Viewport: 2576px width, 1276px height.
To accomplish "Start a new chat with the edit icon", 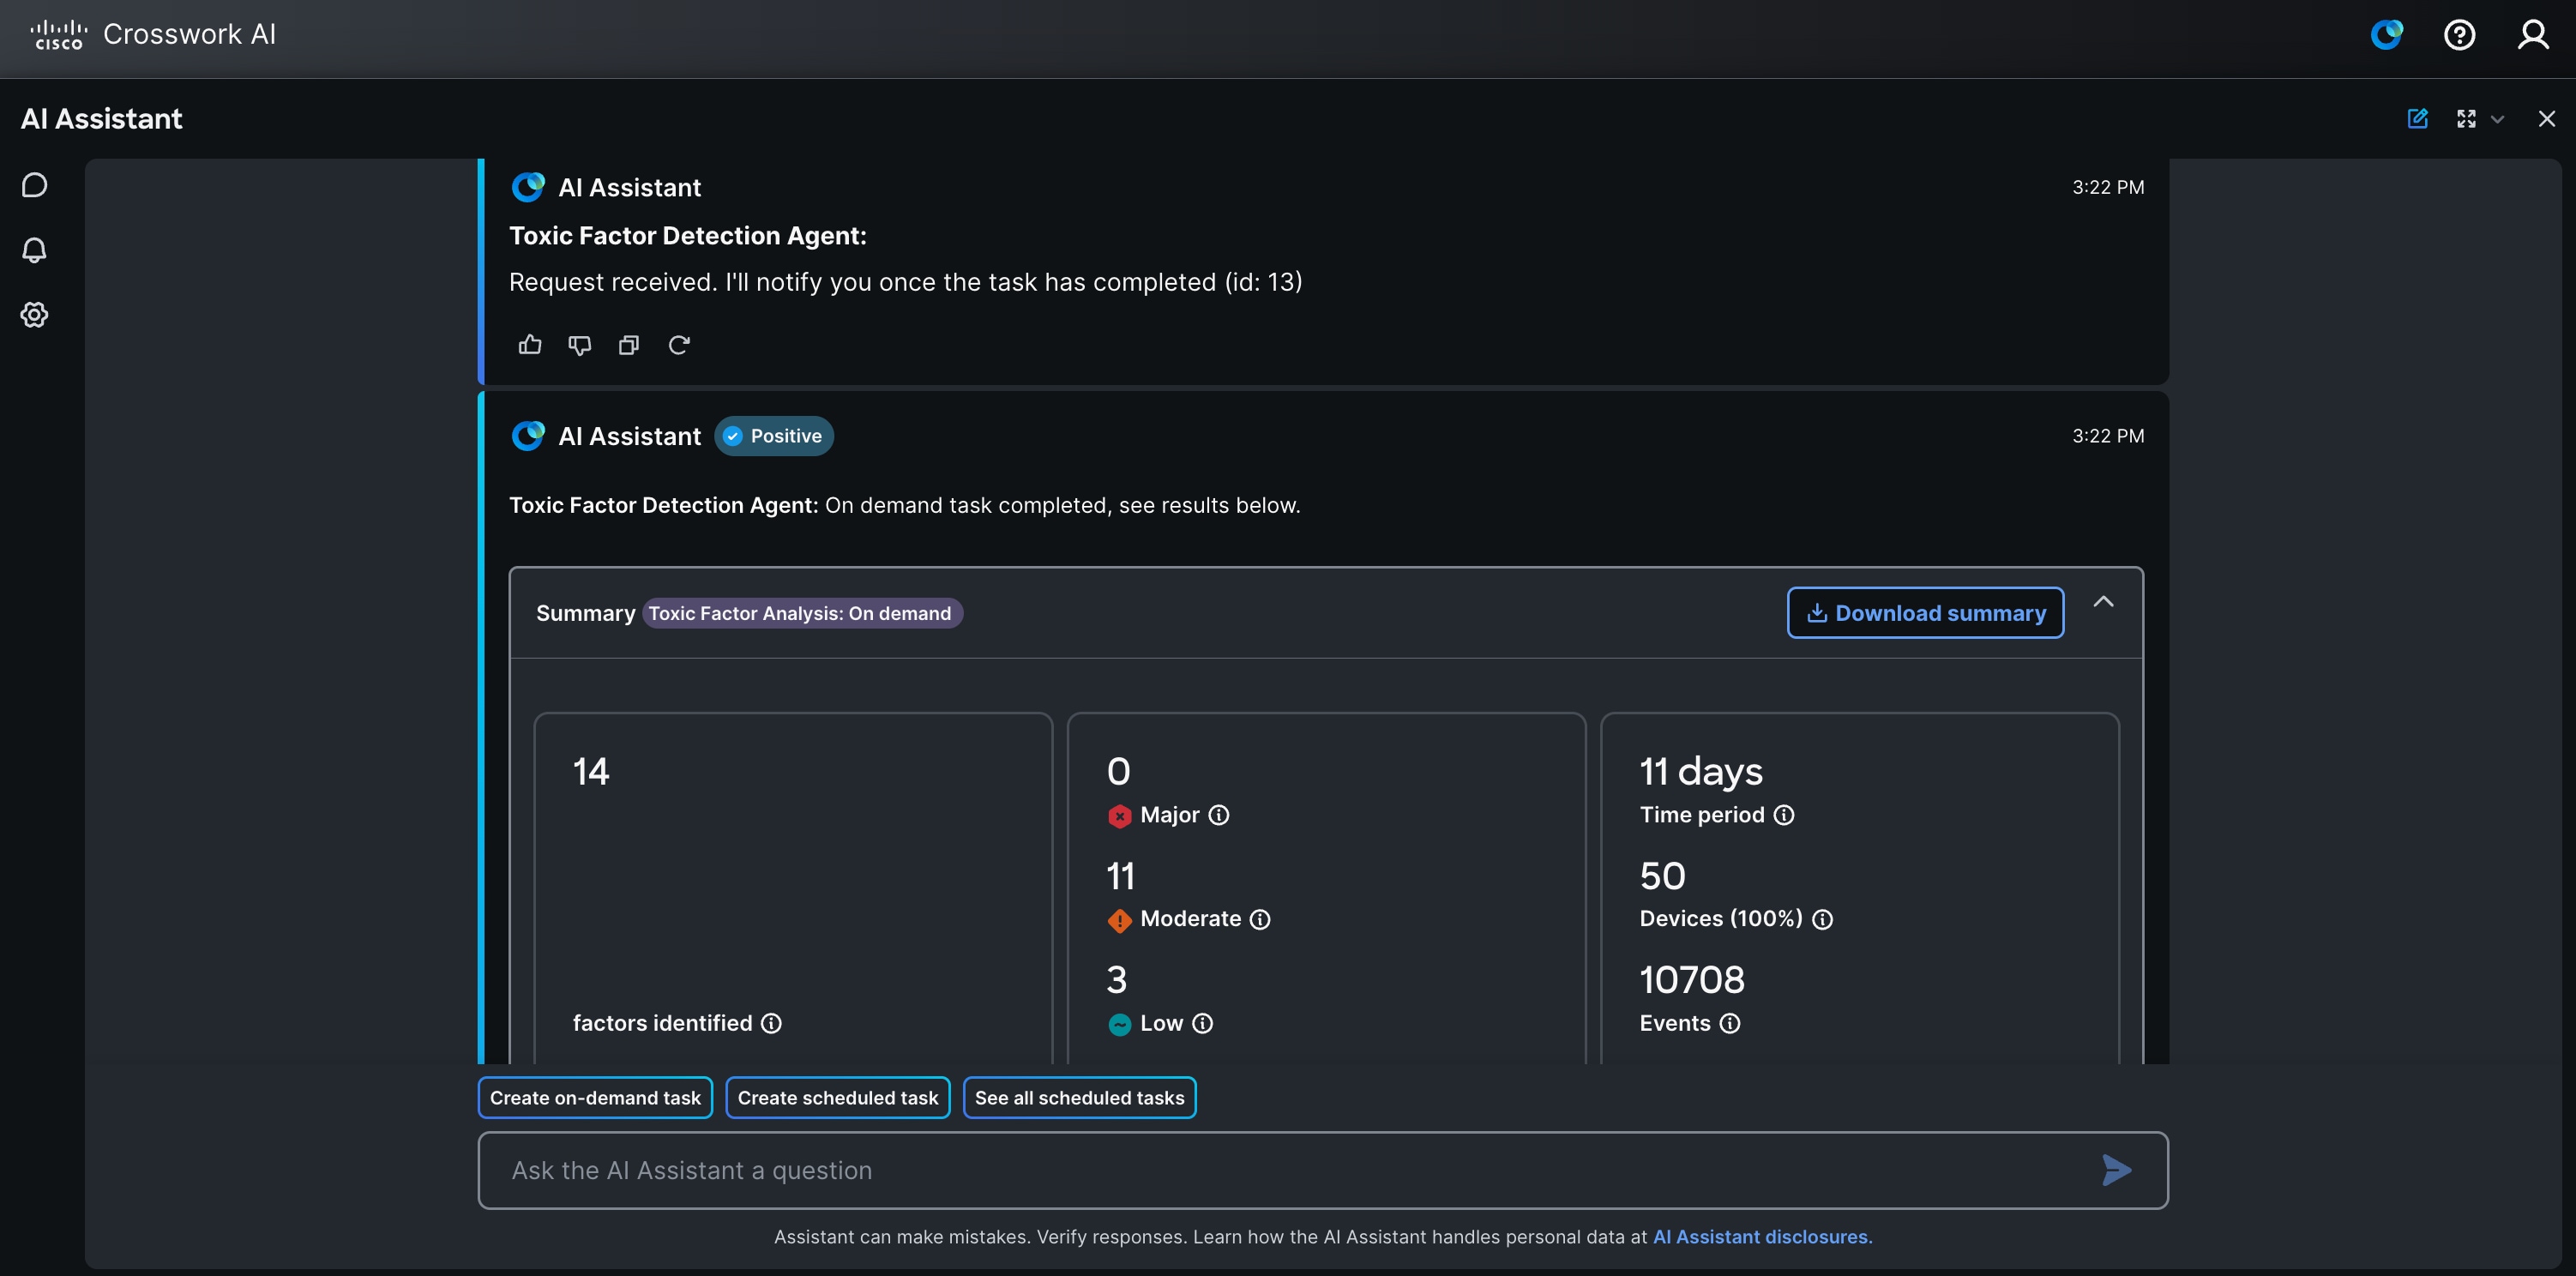I will pos(2418,119).
